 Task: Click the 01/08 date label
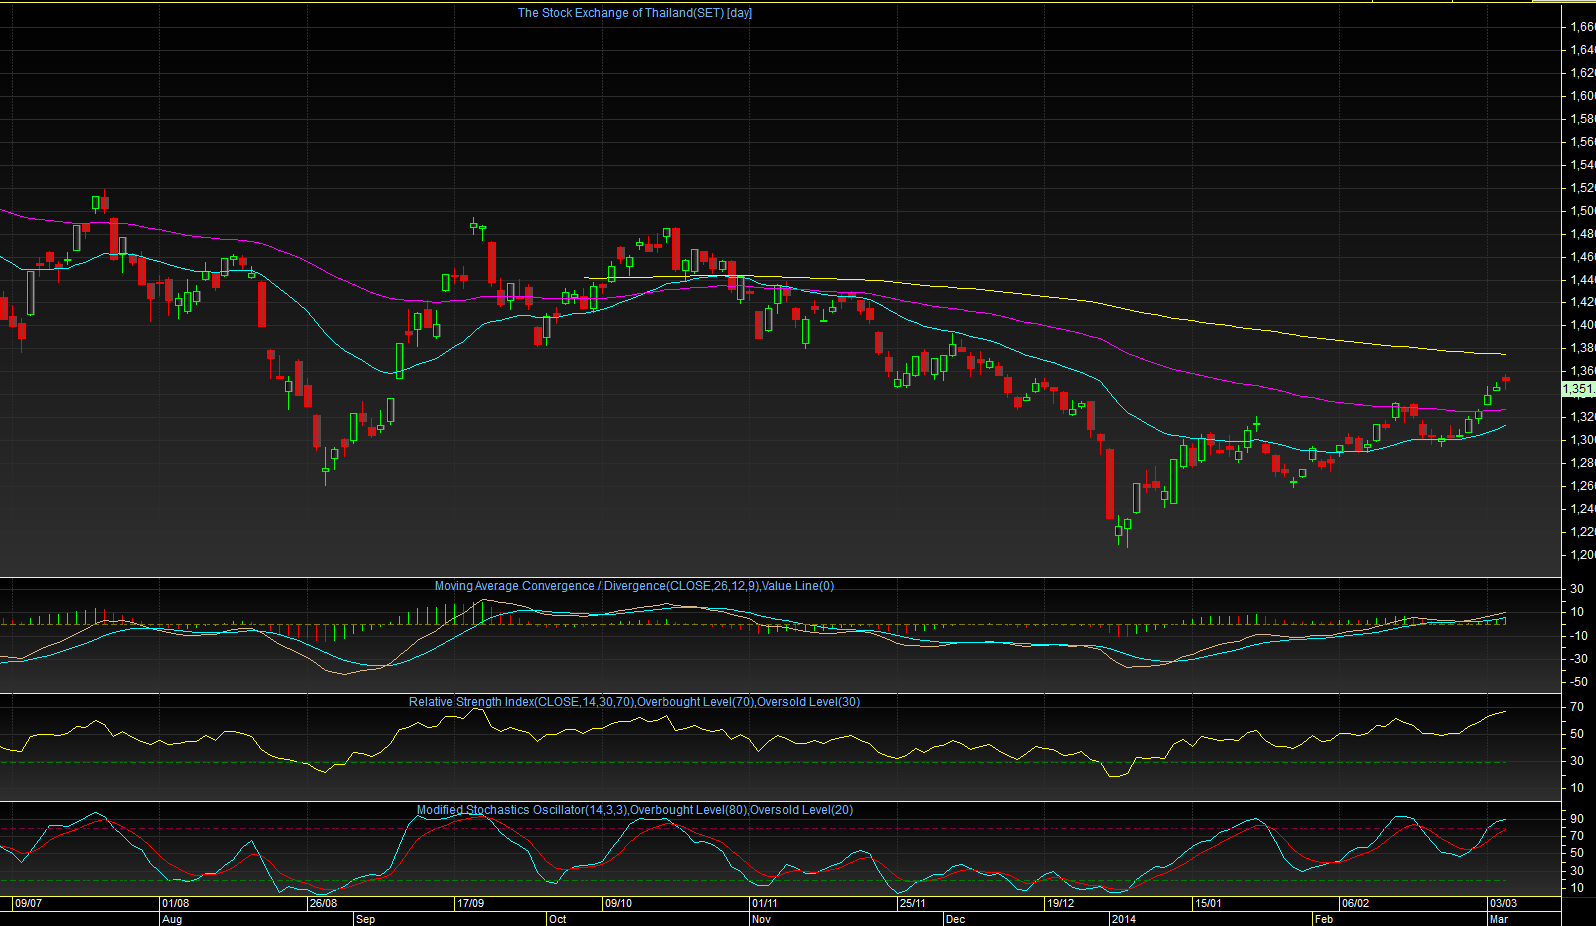(175, 903)
